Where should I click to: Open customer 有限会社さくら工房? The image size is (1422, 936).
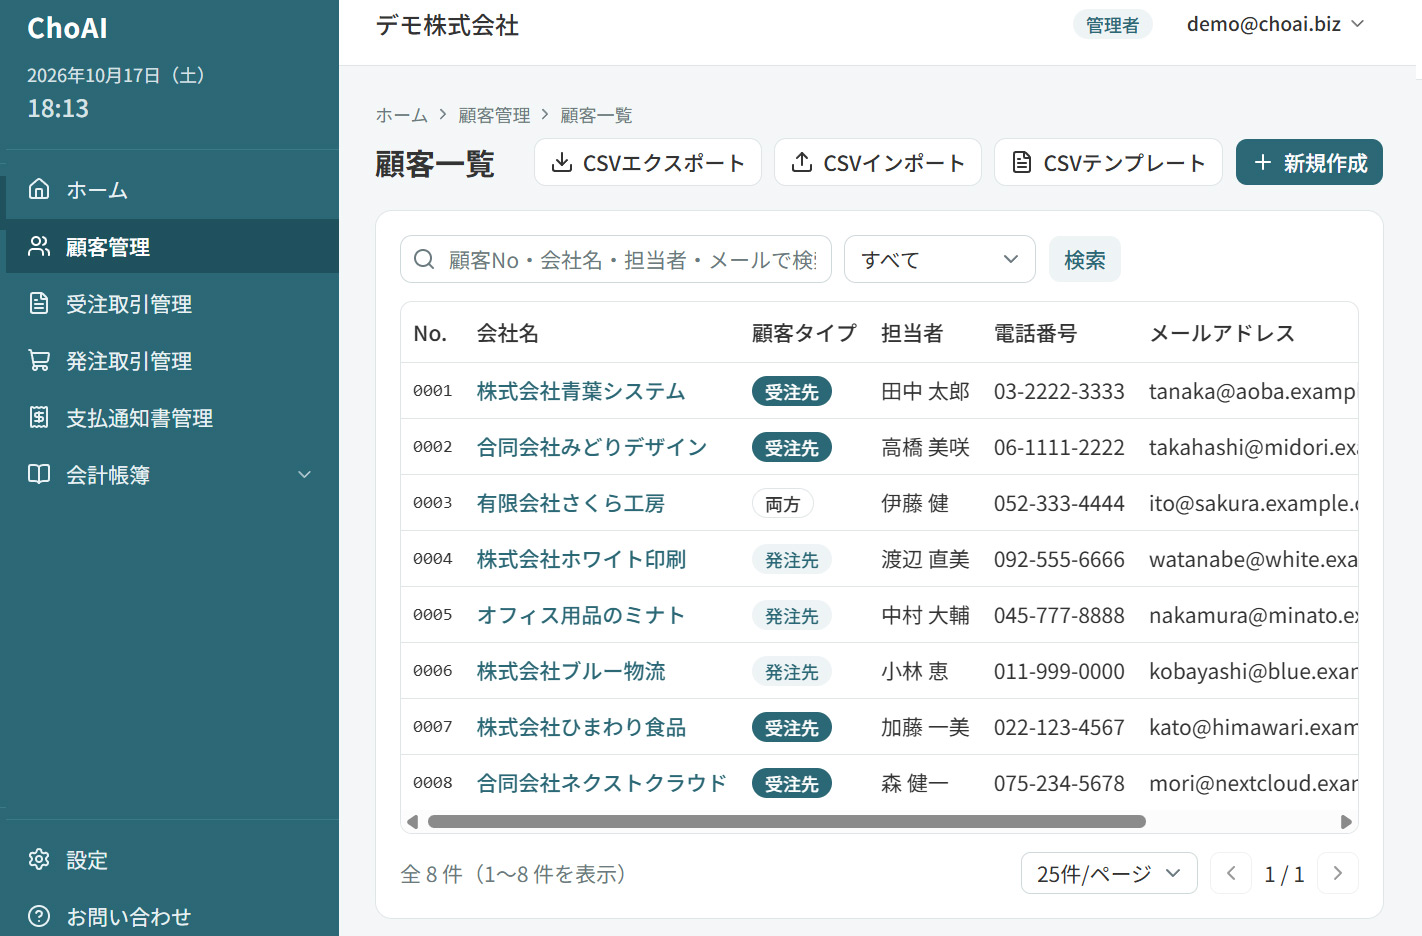571,503
